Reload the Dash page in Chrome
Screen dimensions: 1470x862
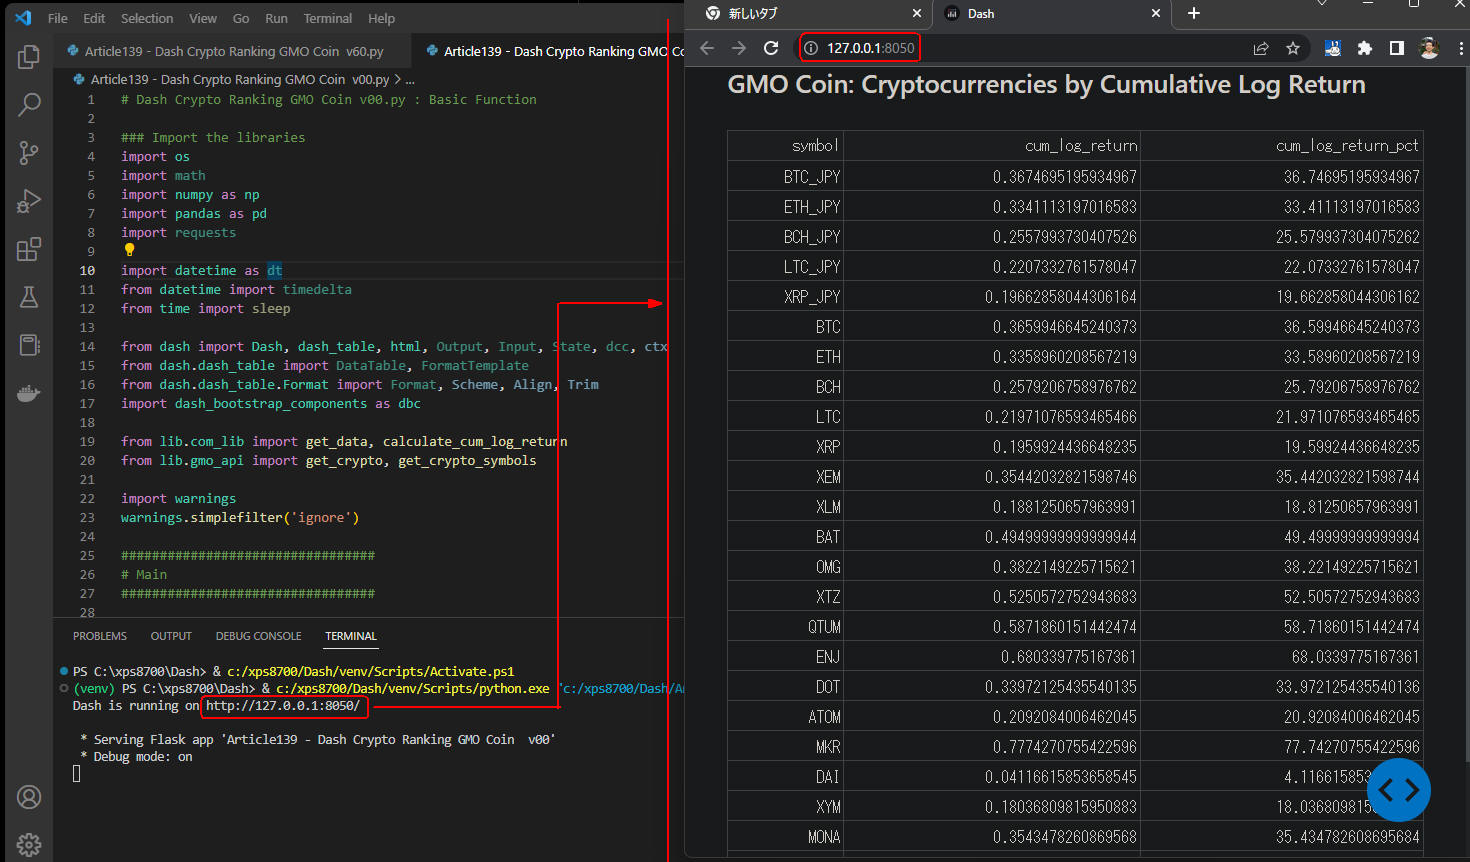[771, 48]
